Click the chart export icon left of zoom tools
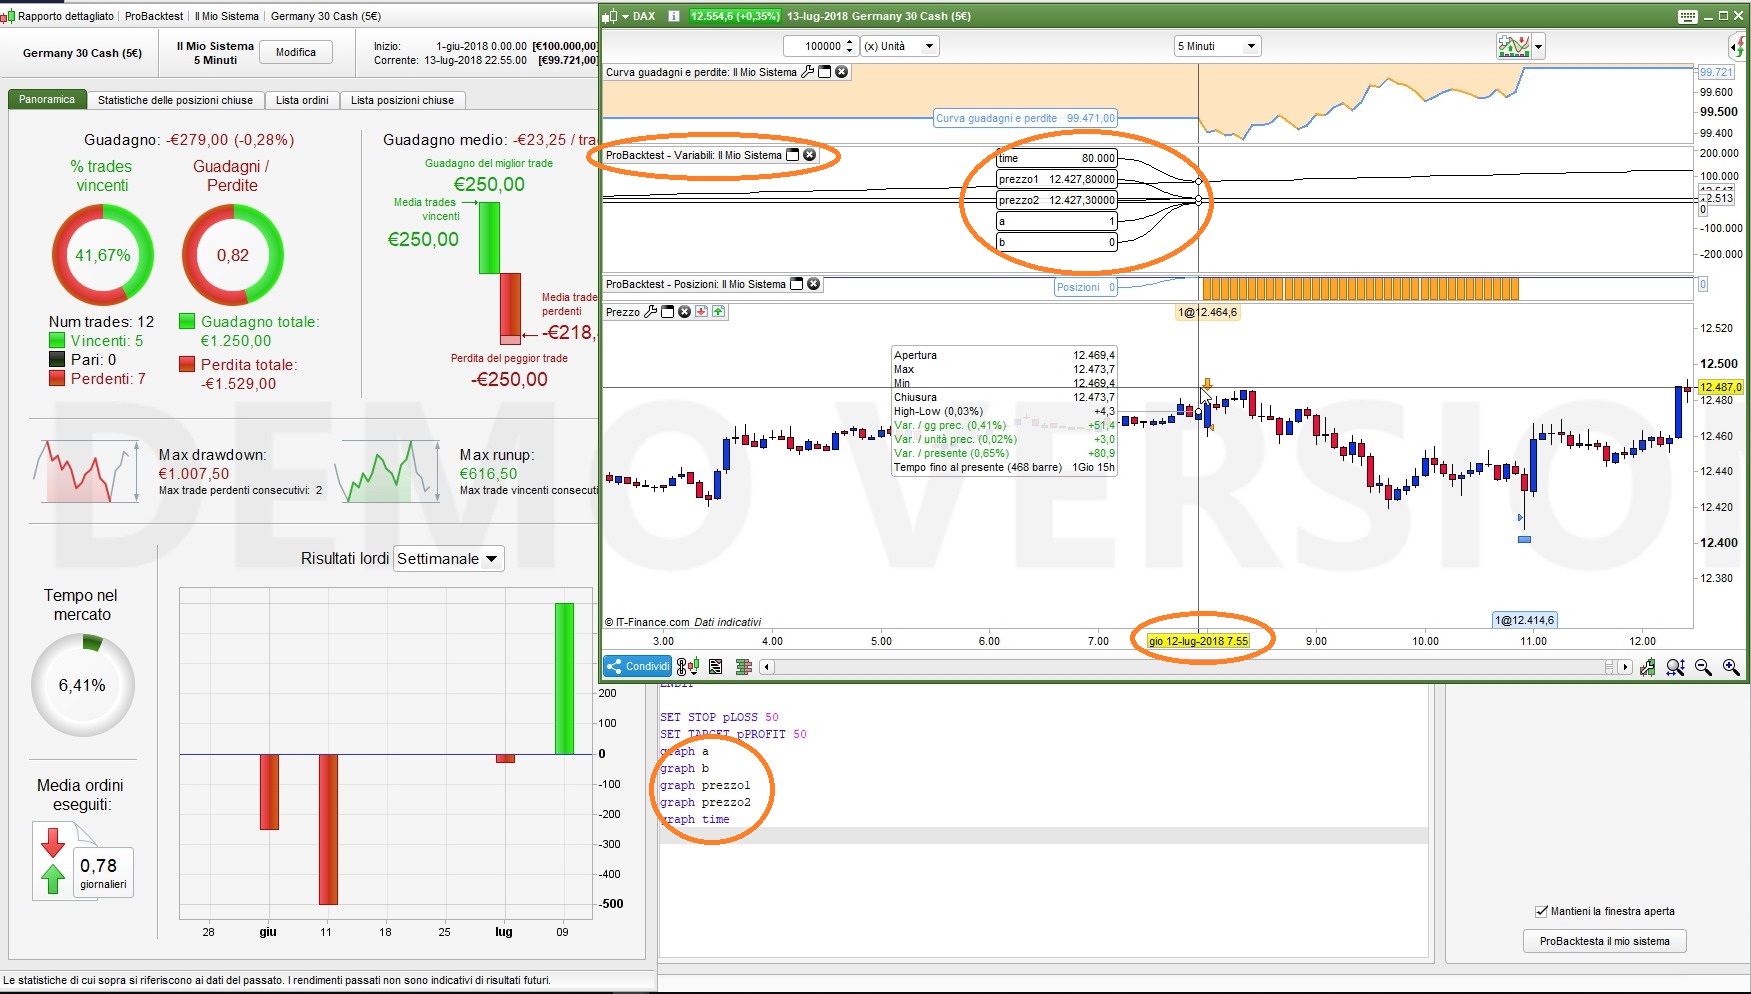1751x994 pixels. pyautogui.click(x=1648, y=667)
